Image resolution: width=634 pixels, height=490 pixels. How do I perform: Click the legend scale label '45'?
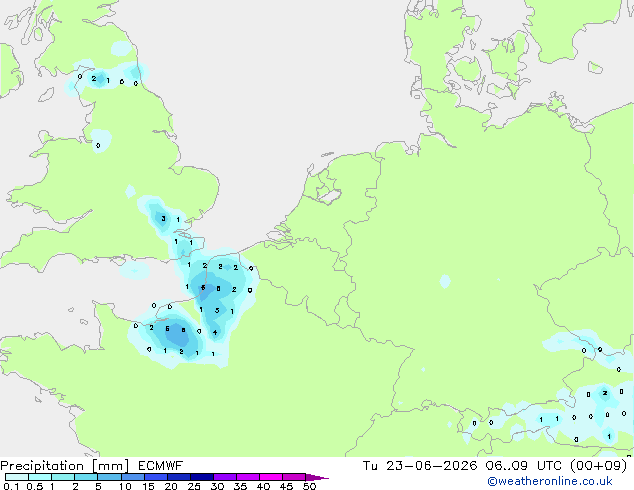click(286, 486)
